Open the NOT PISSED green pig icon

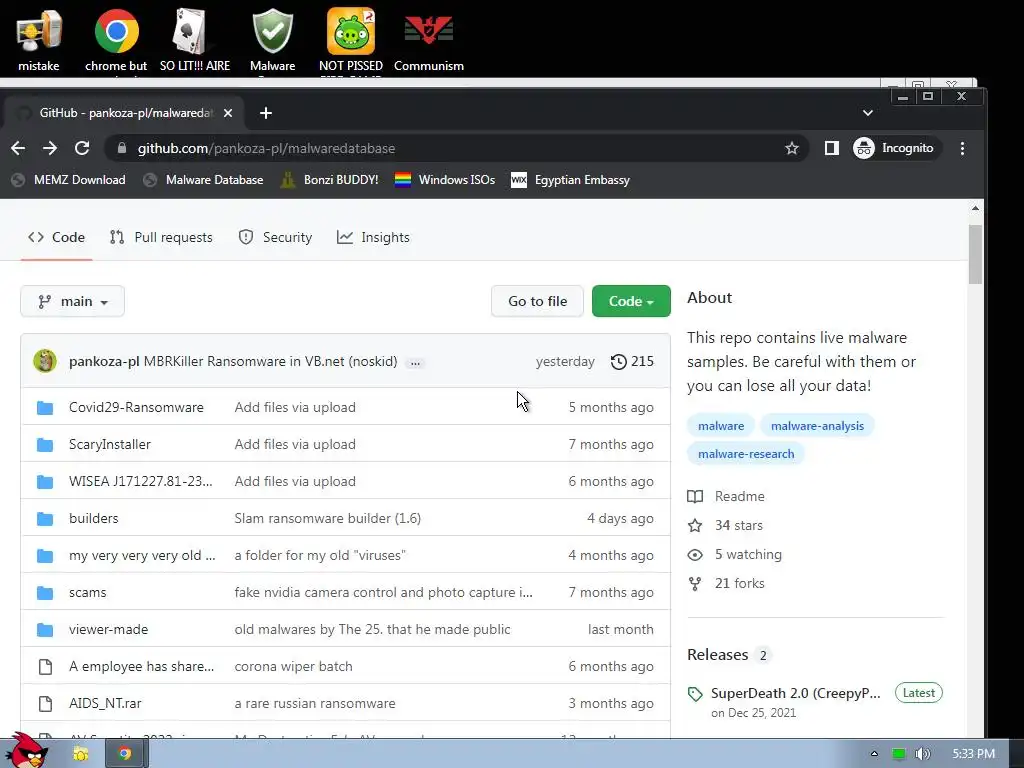coord(351,39)
